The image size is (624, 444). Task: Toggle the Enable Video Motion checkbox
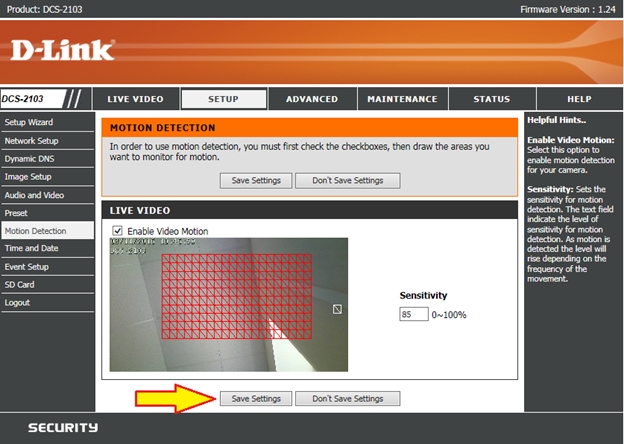(117, 231)
